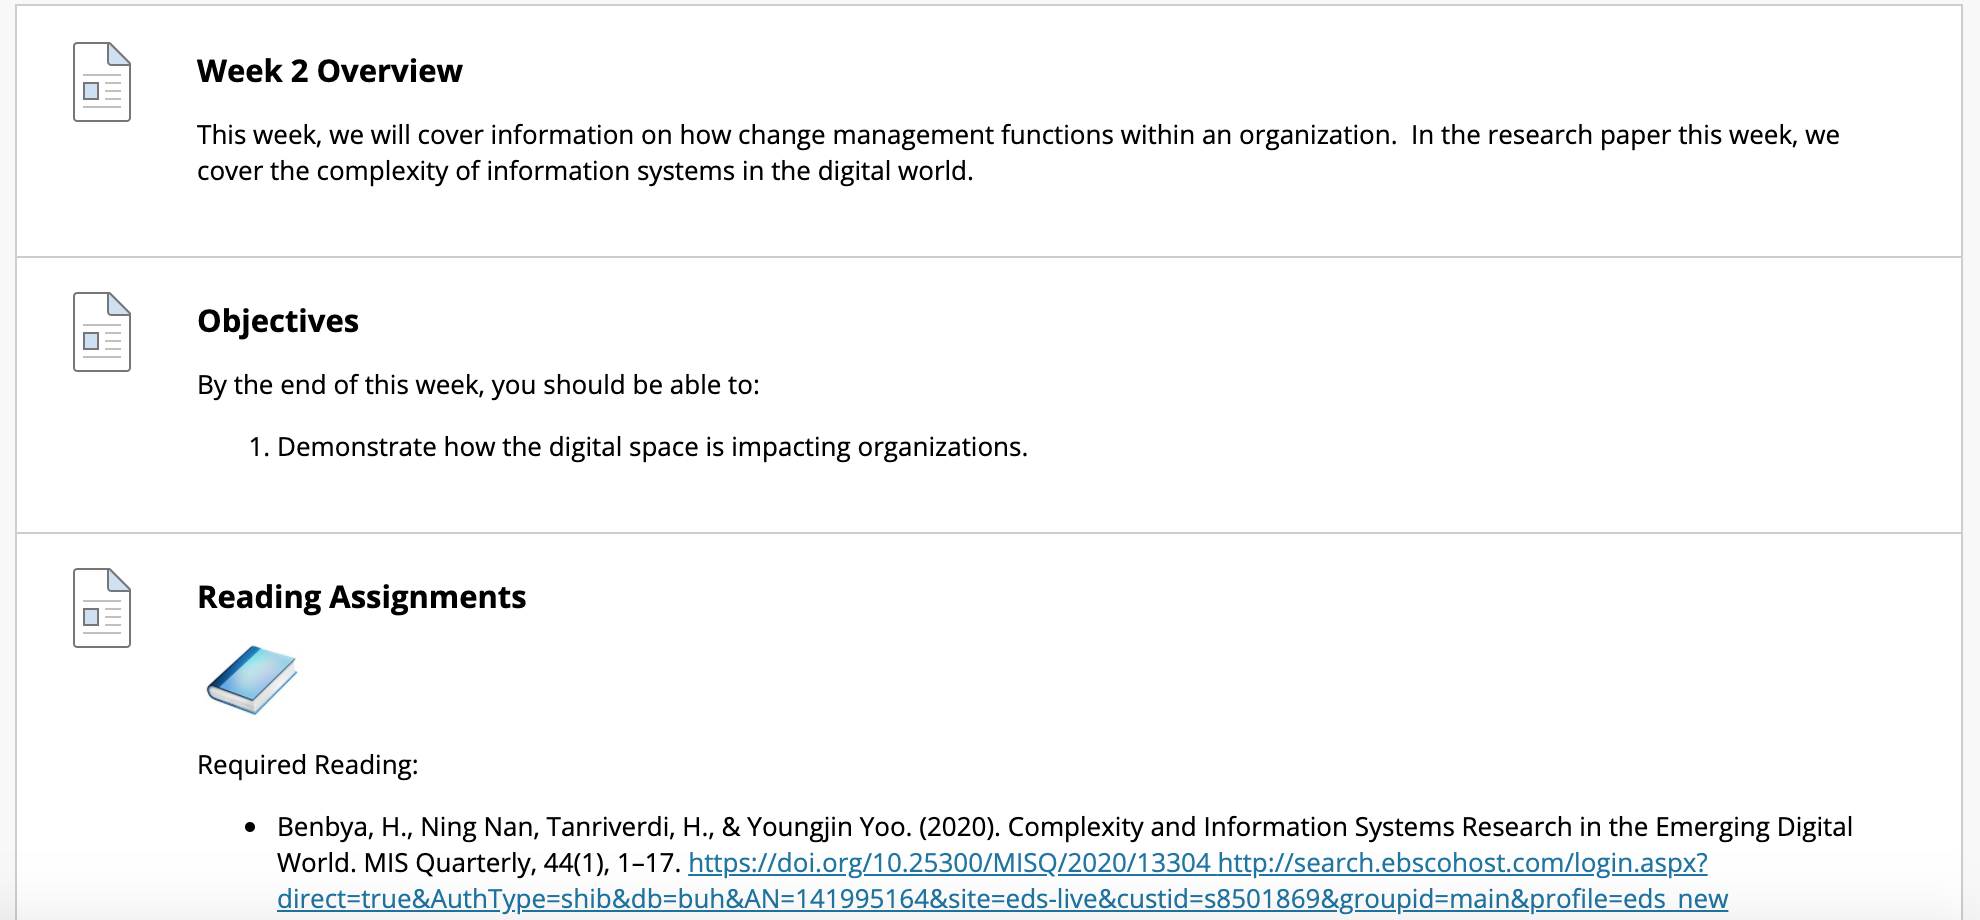1980x920 pixels.
Task: Click the Reading Assignments document icon
Action: point(102,608)
